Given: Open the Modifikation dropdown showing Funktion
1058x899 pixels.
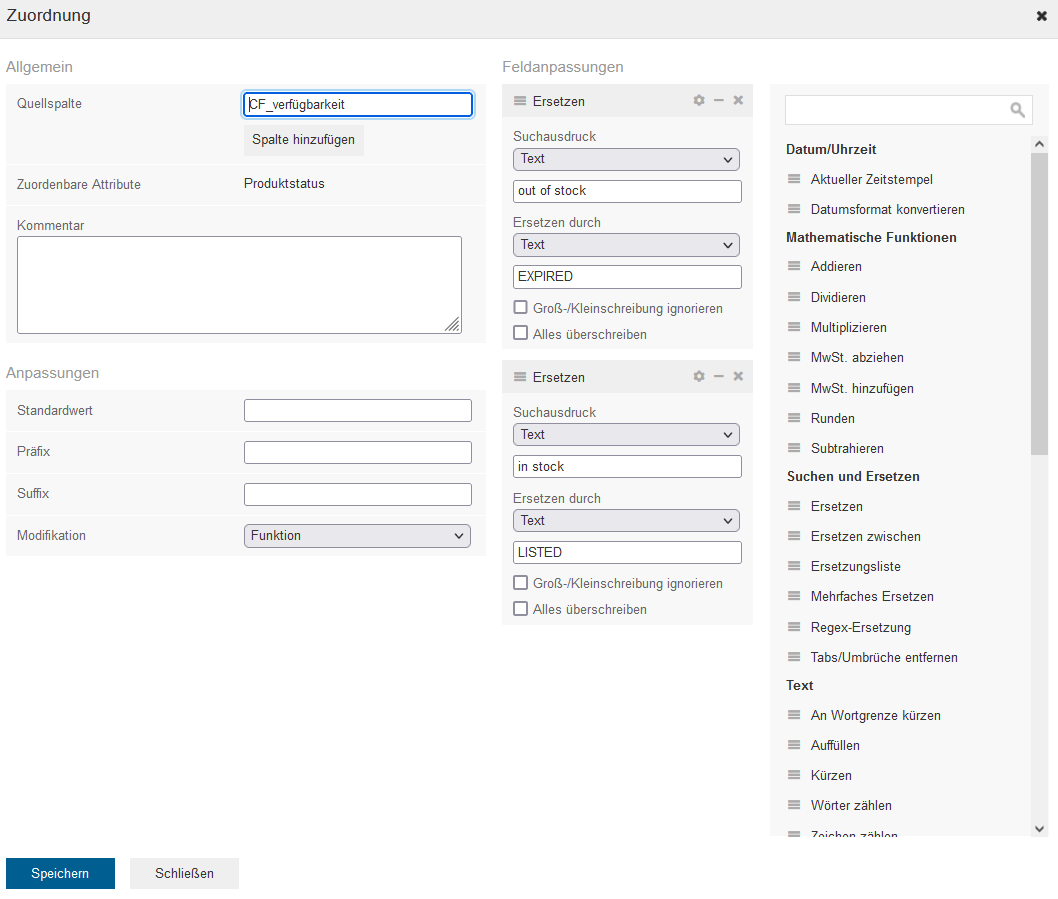Looking at the screenshot, I should [x=357, y=536].
